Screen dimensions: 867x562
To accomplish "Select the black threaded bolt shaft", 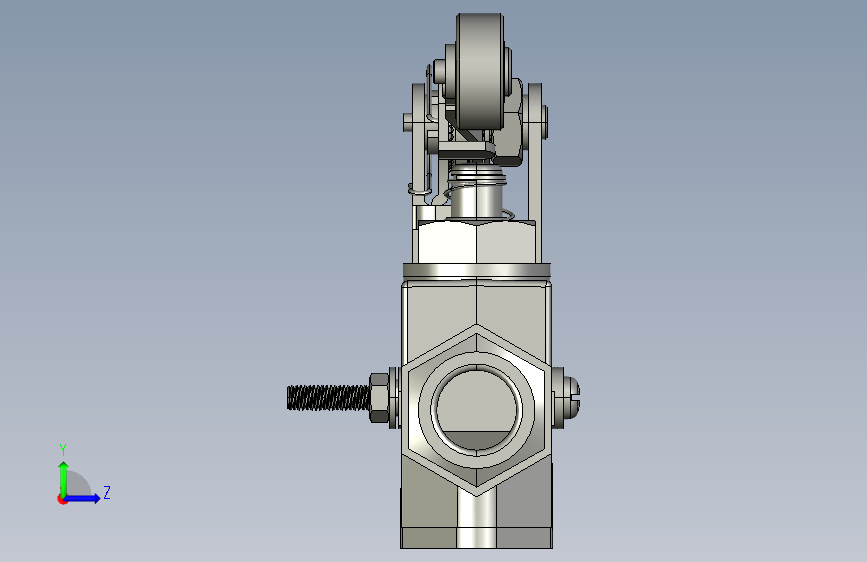I will point(328,398).
